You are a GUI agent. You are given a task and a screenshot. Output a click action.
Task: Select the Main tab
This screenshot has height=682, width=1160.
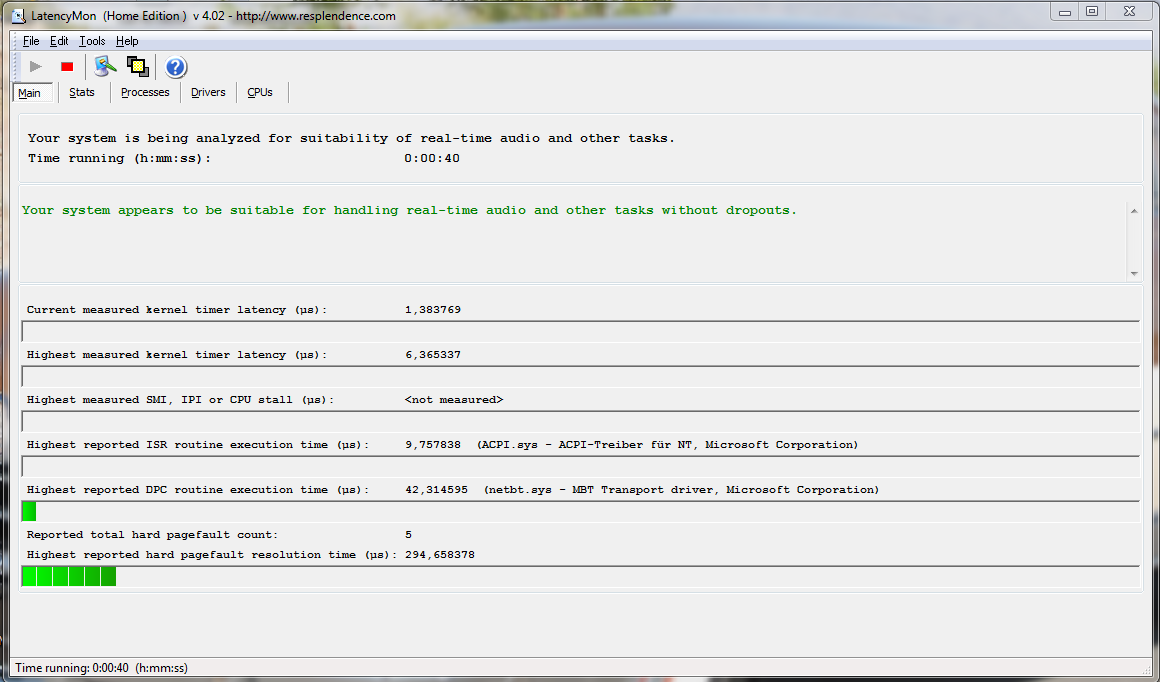(30, 93)
